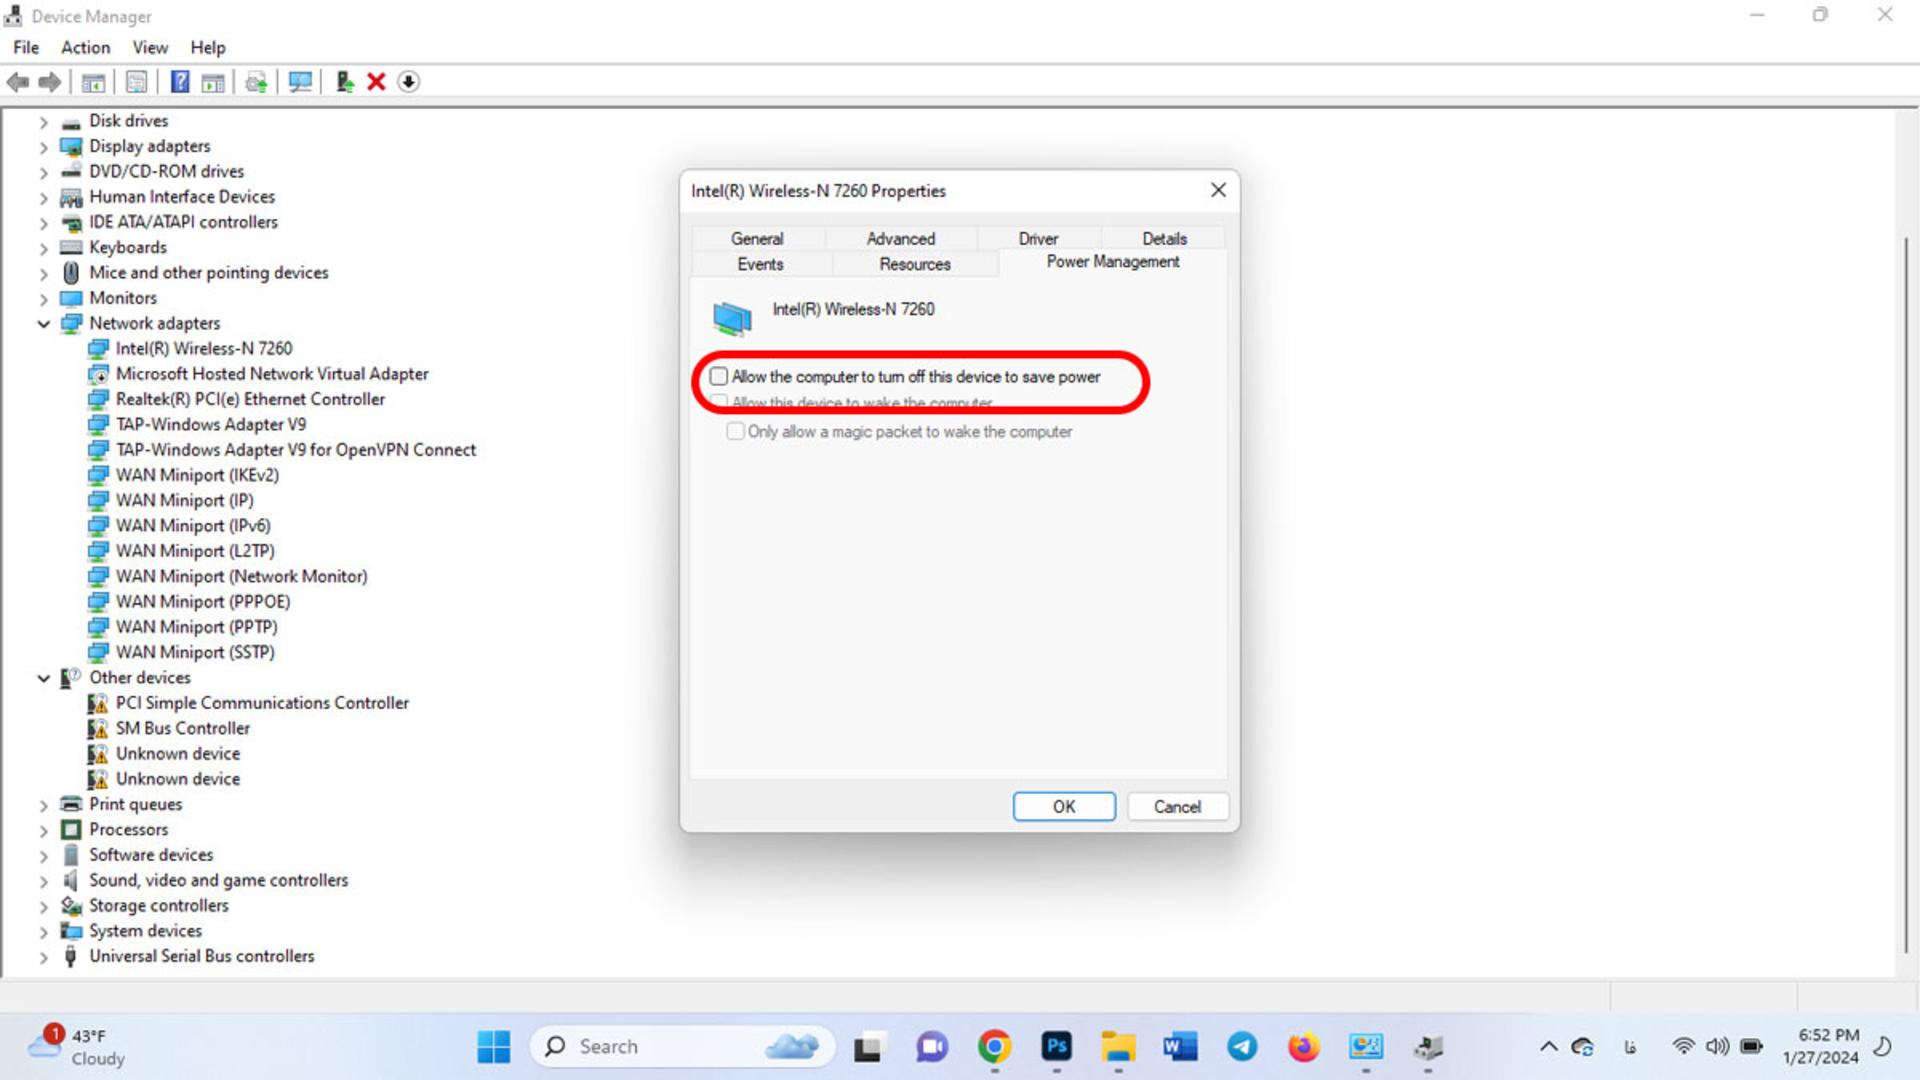Switch to the Events tab
Screen dimensions: 1920x1080
pos(760,264)
